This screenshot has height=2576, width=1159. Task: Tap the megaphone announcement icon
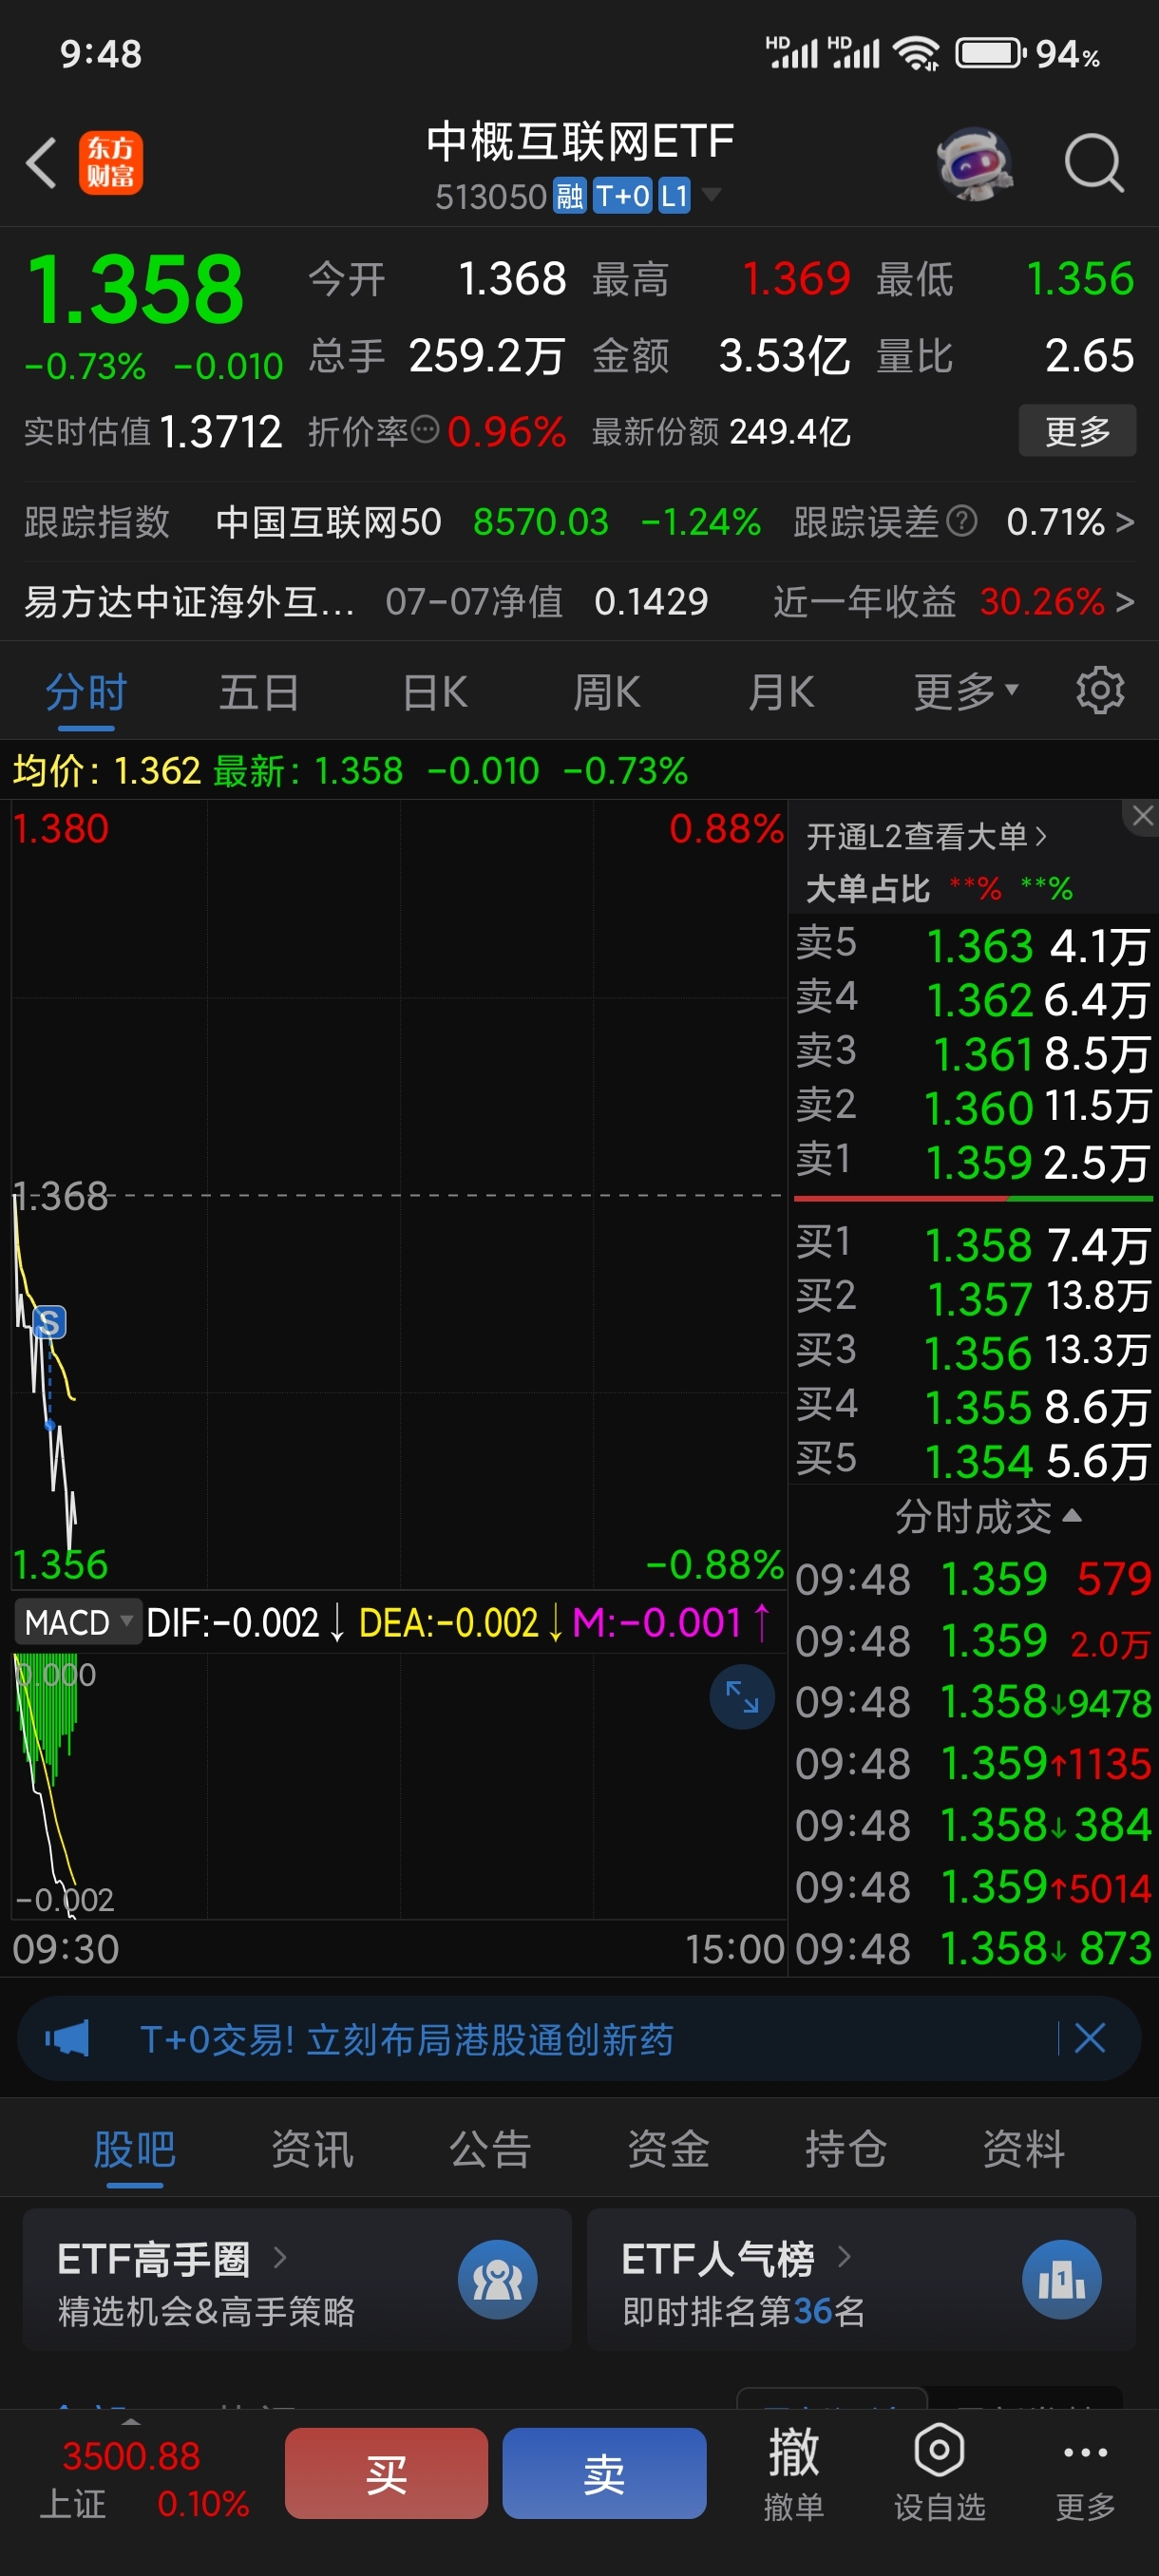67,2038
